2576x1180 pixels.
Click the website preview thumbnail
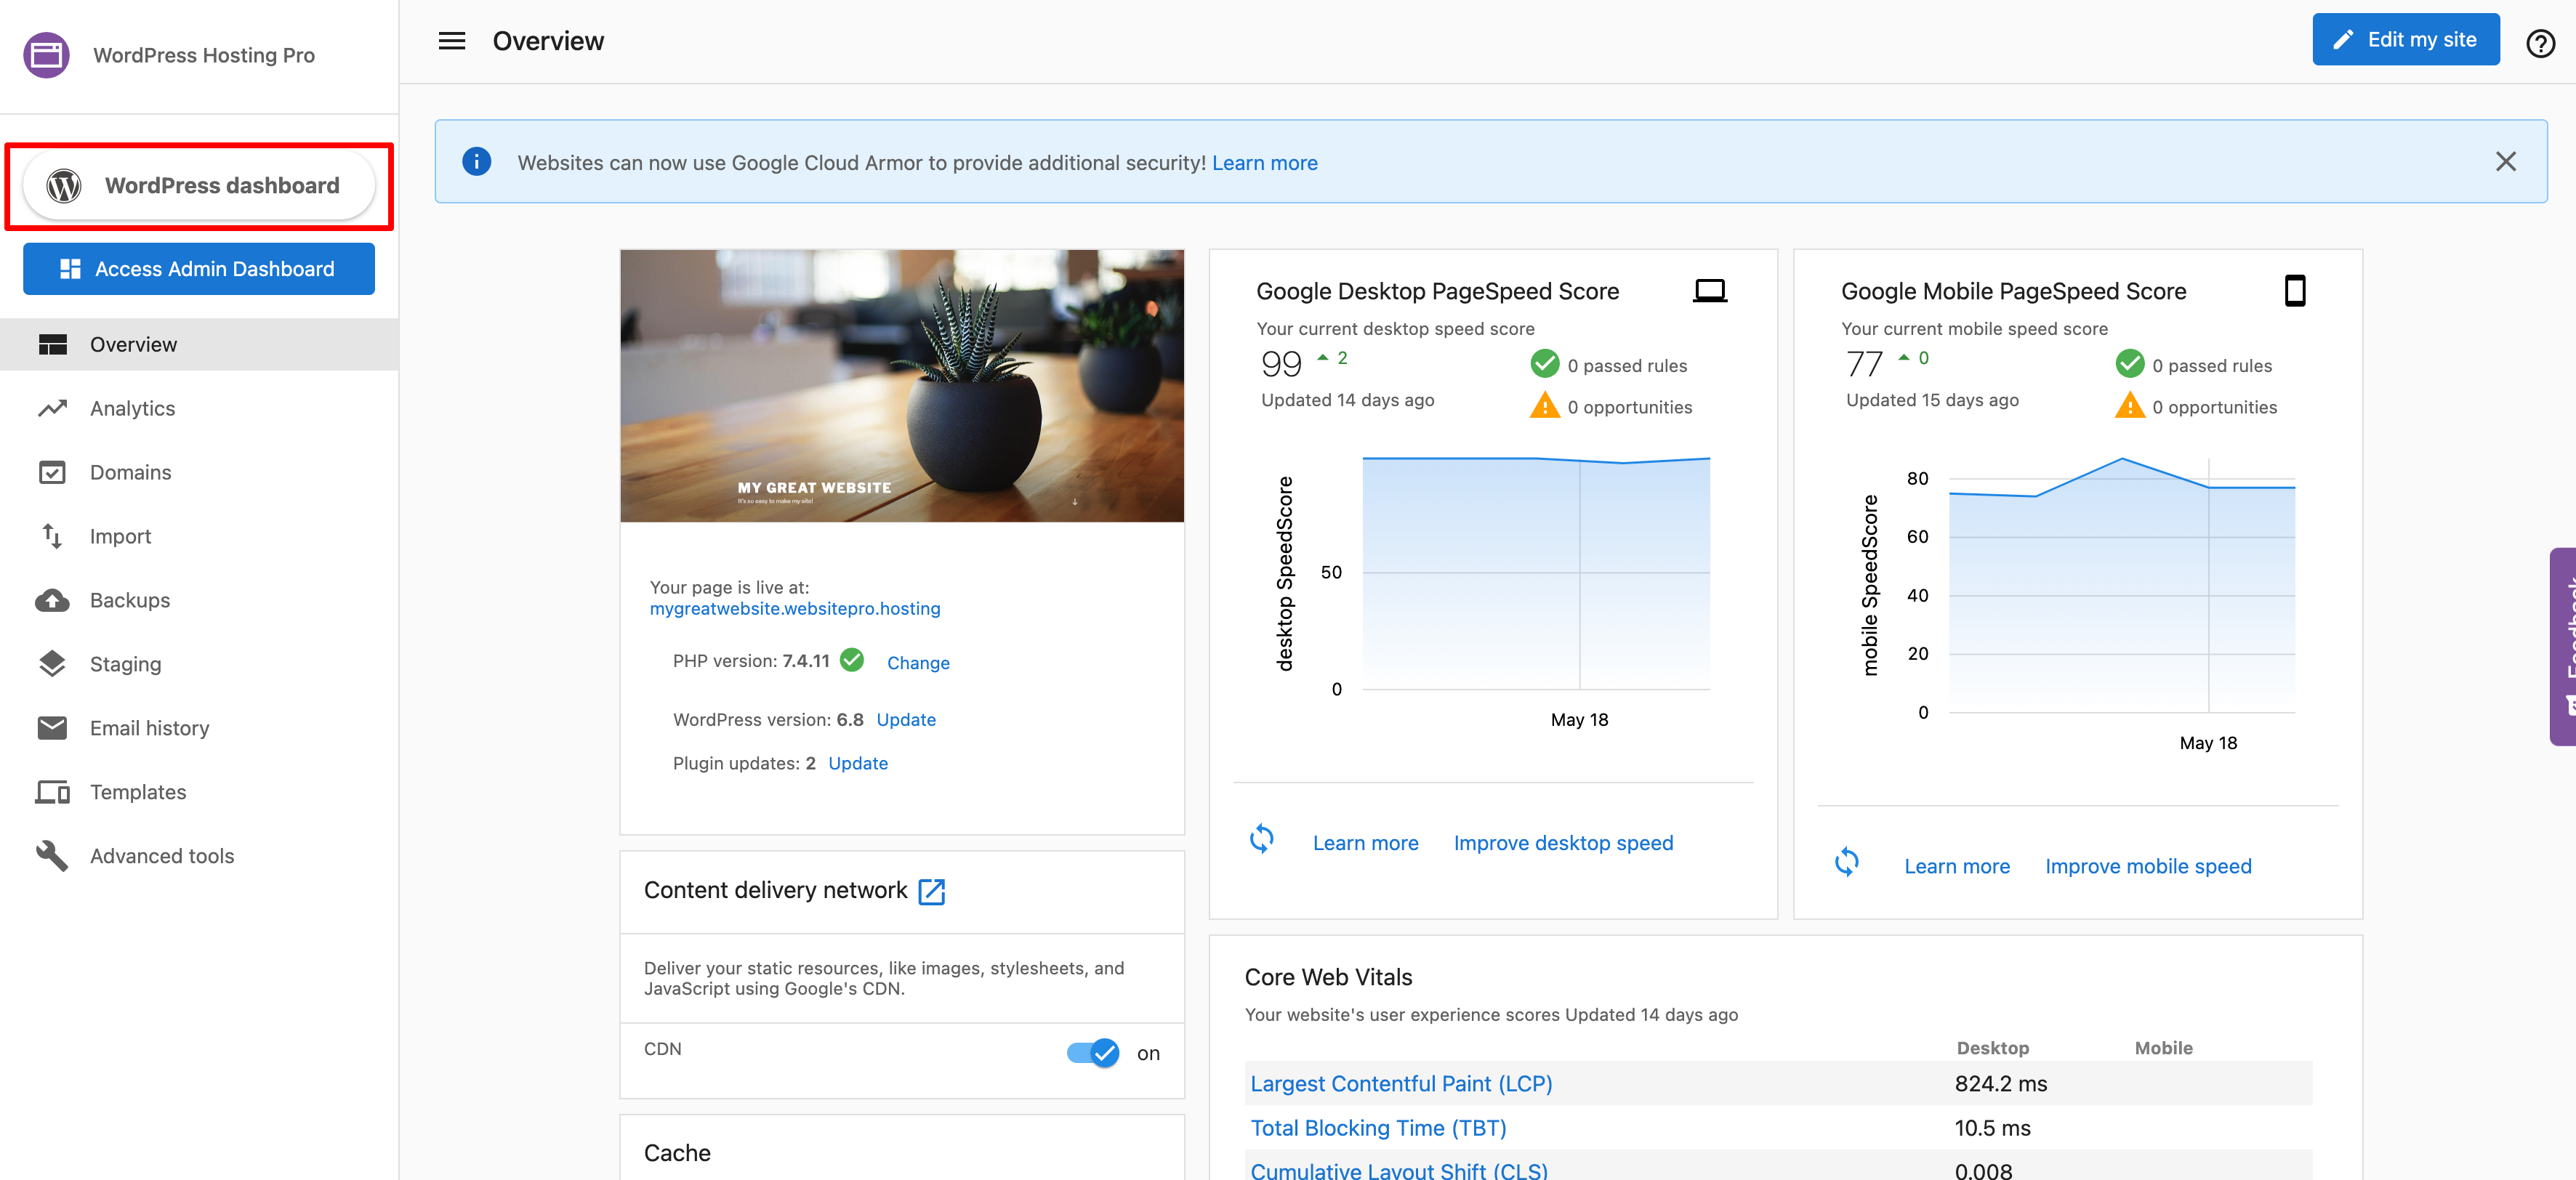pyautogui.click(x=901, y=386)
